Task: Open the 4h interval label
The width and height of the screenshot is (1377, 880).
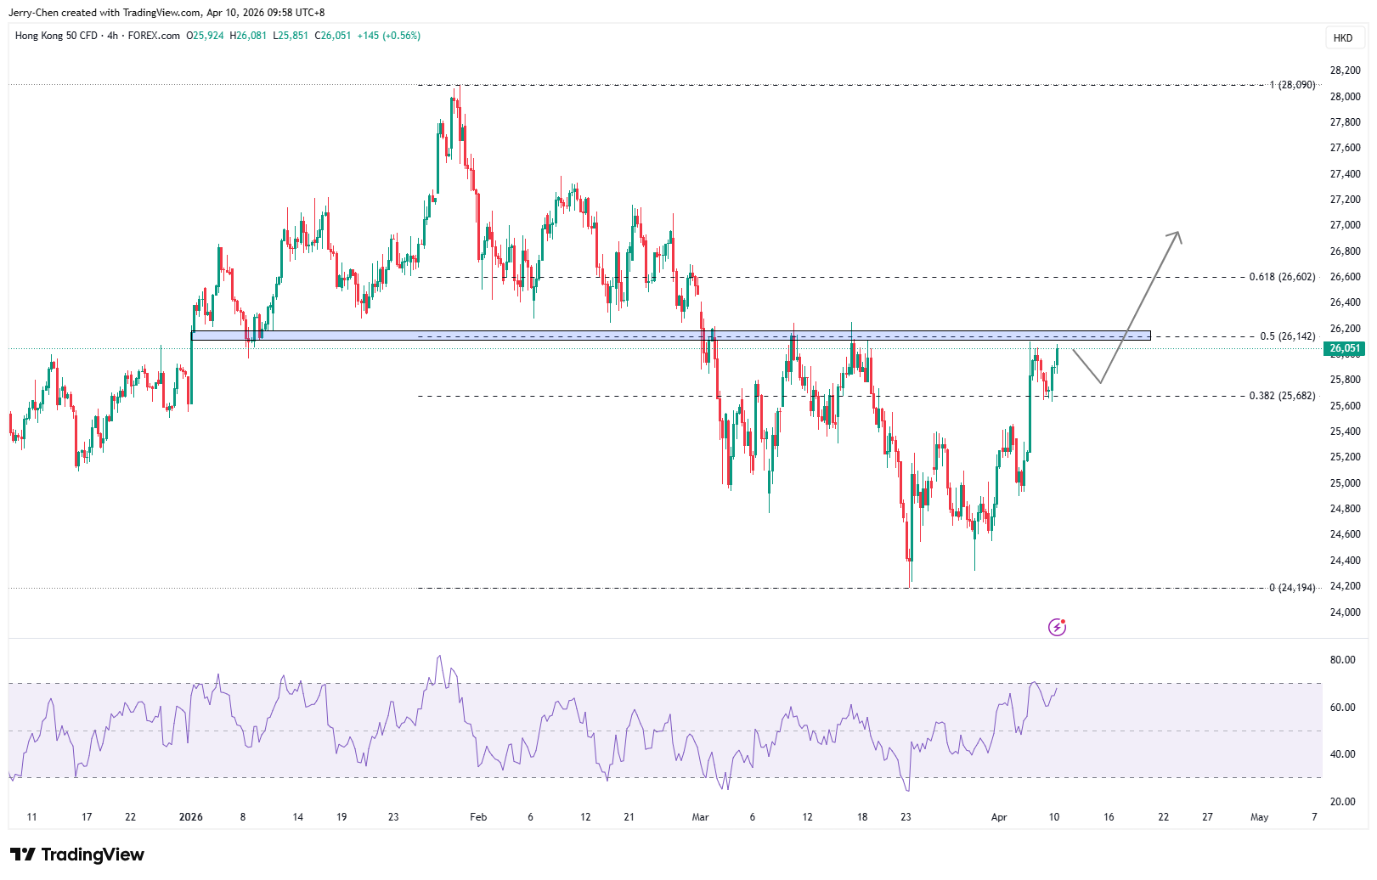Action: [113, 36]
